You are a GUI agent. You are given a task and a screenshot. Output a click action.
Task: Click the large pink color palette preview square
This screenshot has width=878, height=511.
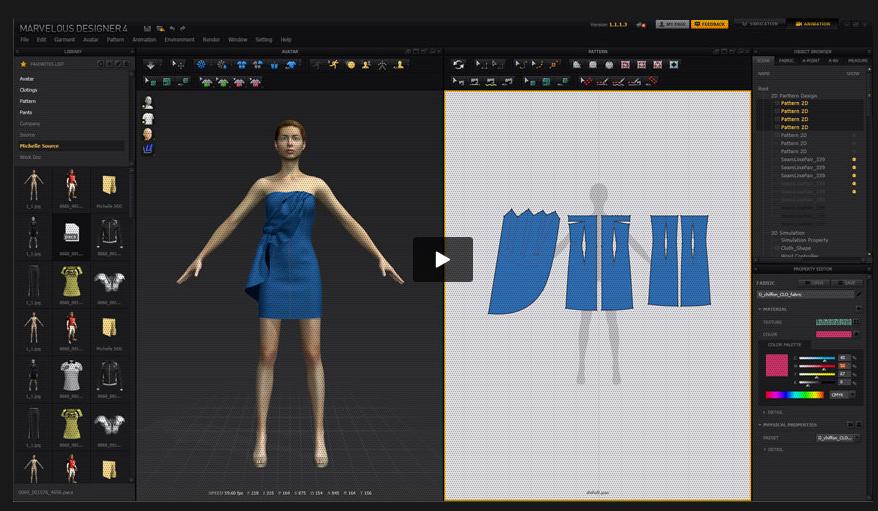coord(777,365)
